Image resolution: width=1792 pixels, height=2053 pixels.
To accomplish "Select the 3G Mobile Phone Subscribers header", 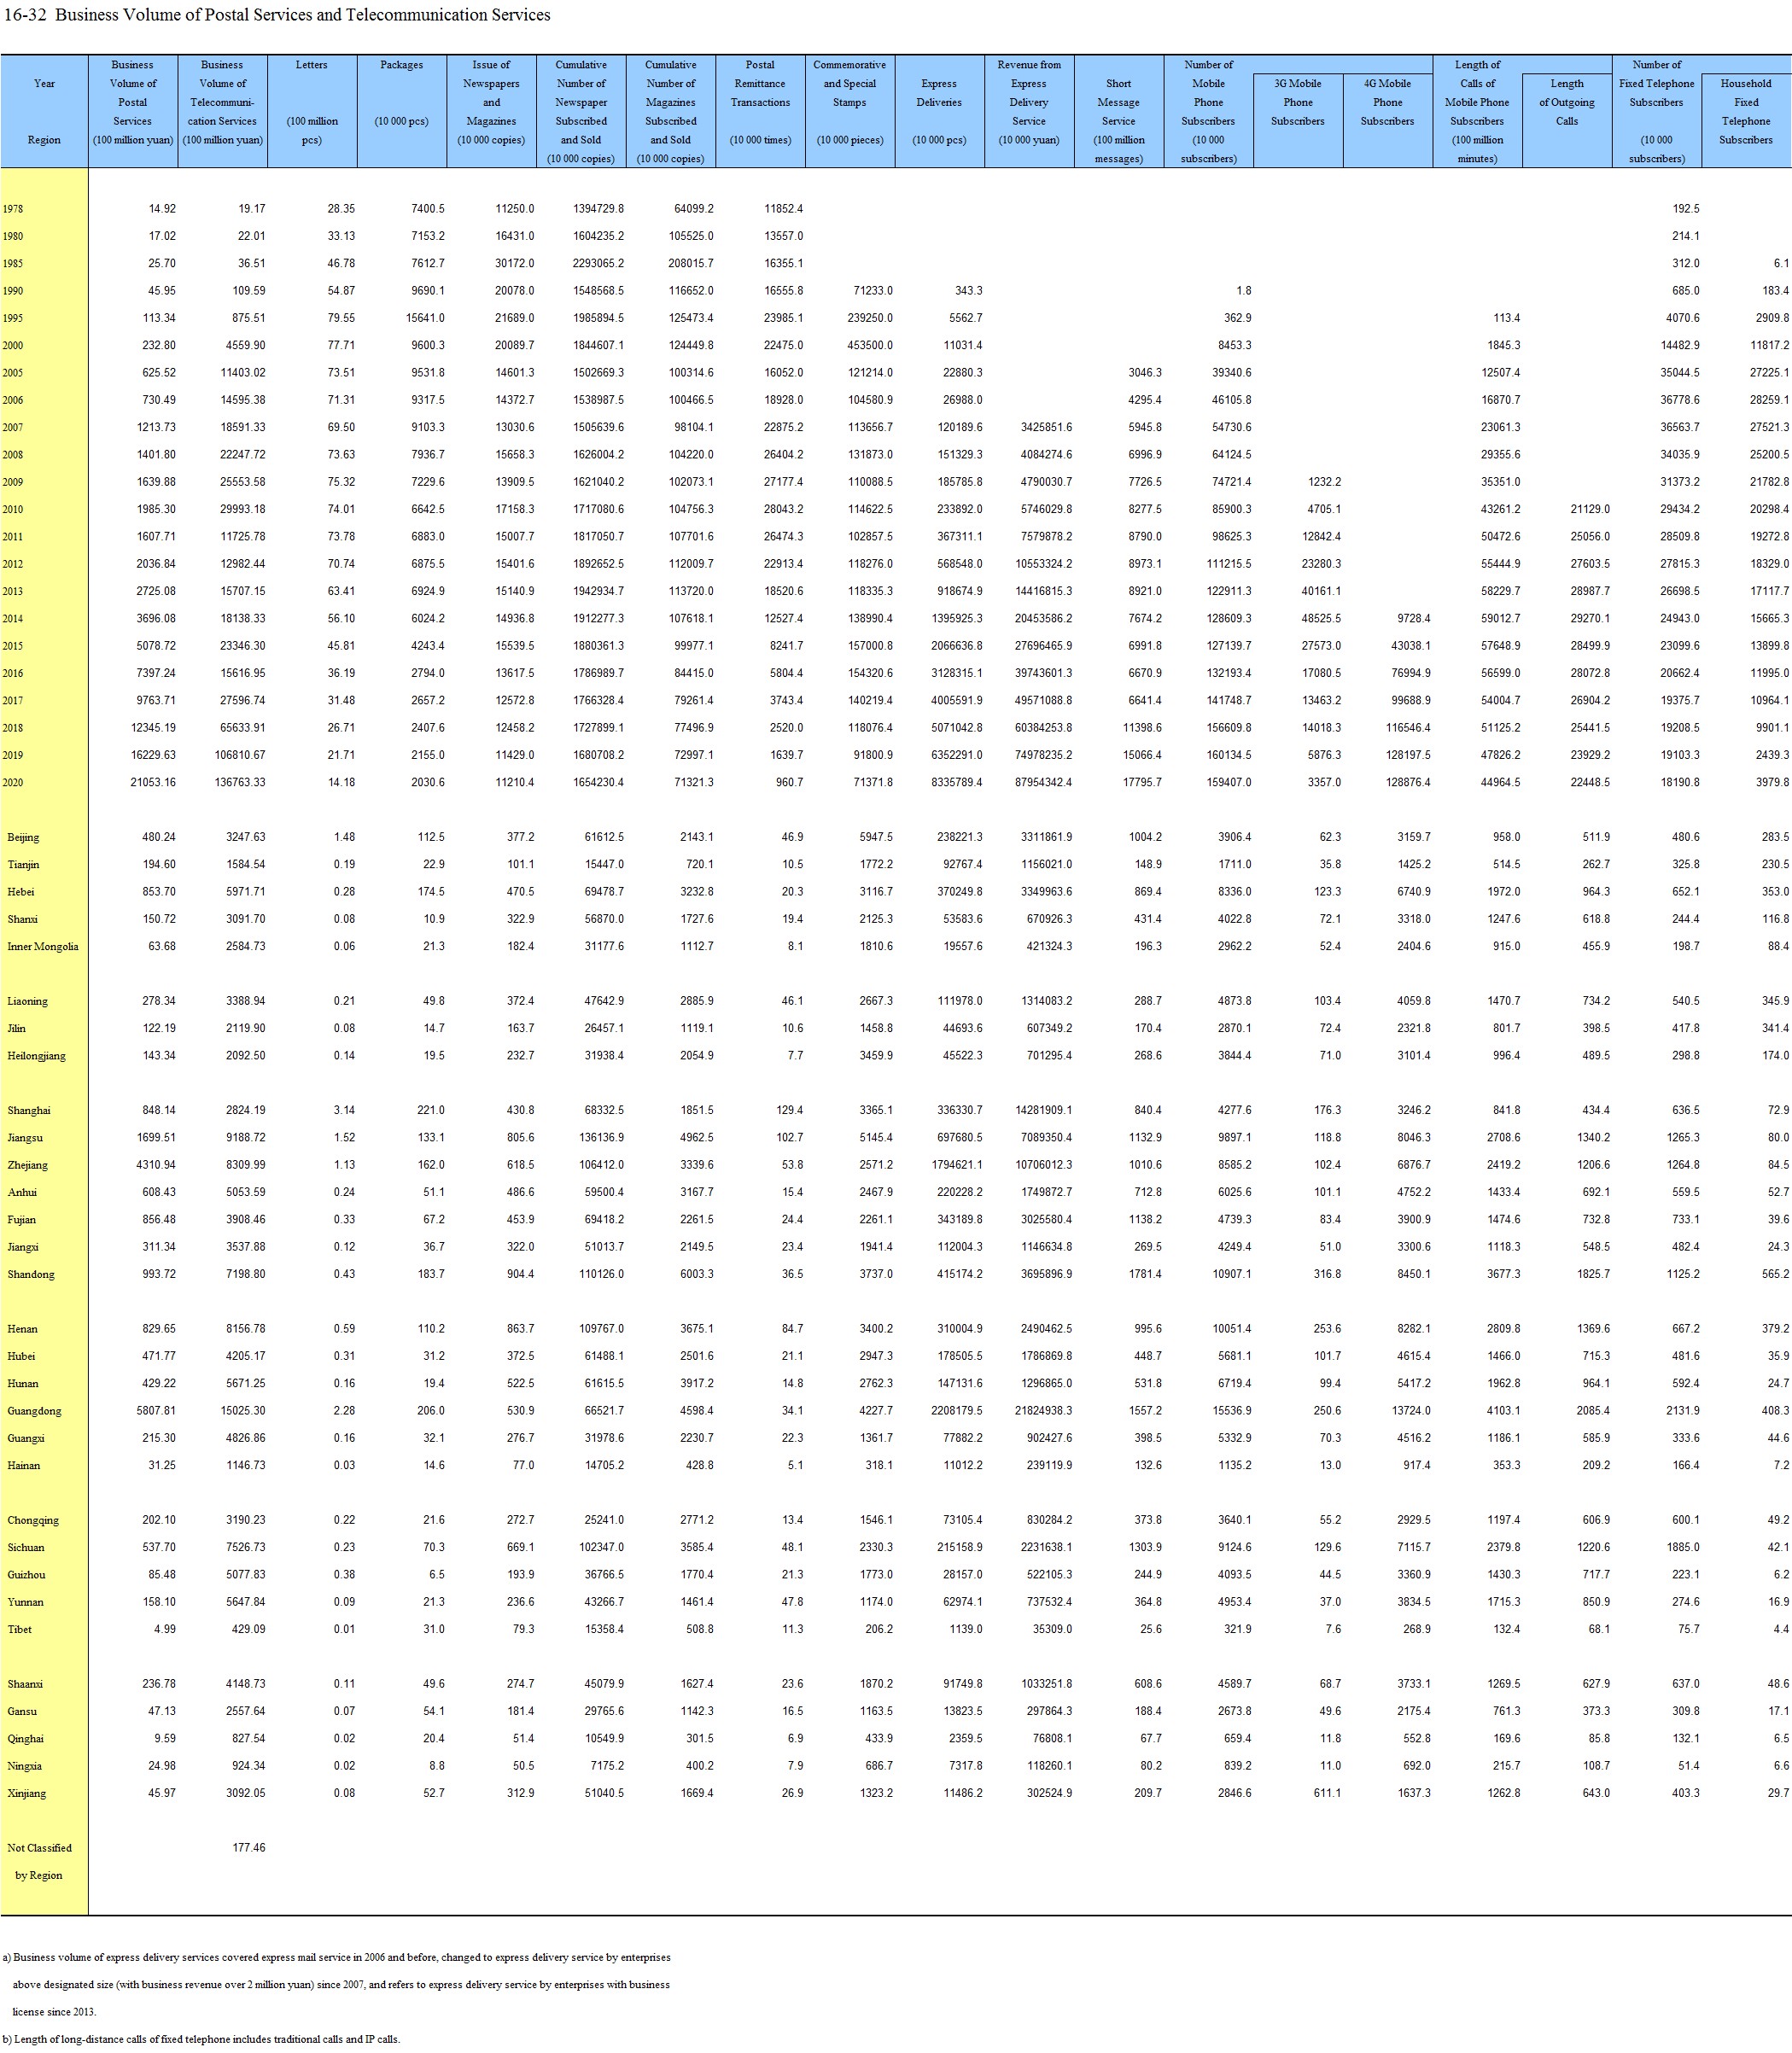I will click(1297, 103).
